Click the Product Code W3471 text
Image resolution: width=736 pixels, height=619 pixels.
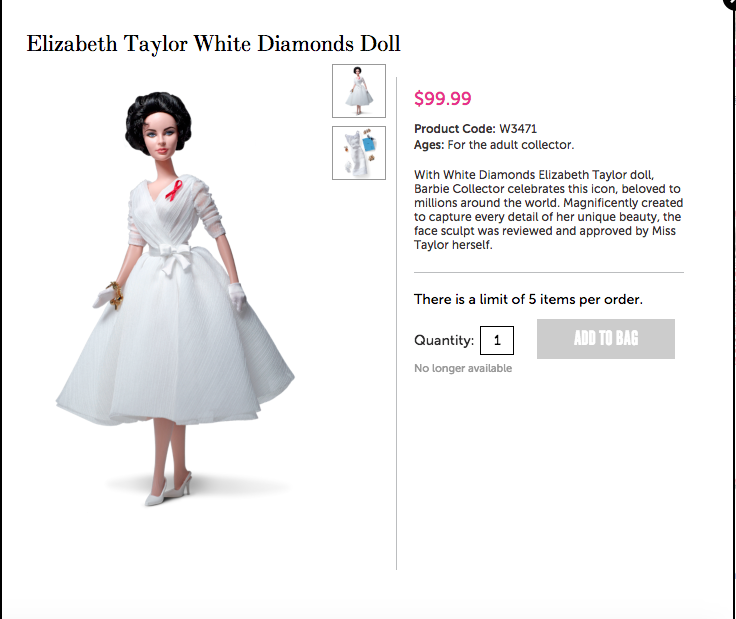click(475, 129)
